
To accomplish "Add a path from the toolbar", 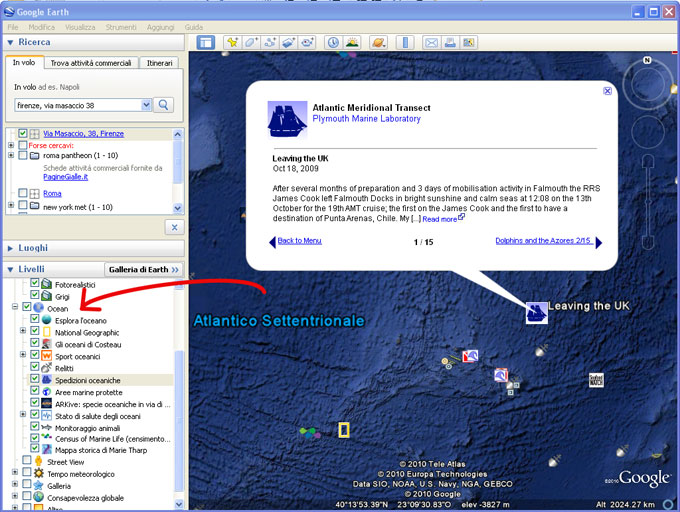I will [270, 42].
